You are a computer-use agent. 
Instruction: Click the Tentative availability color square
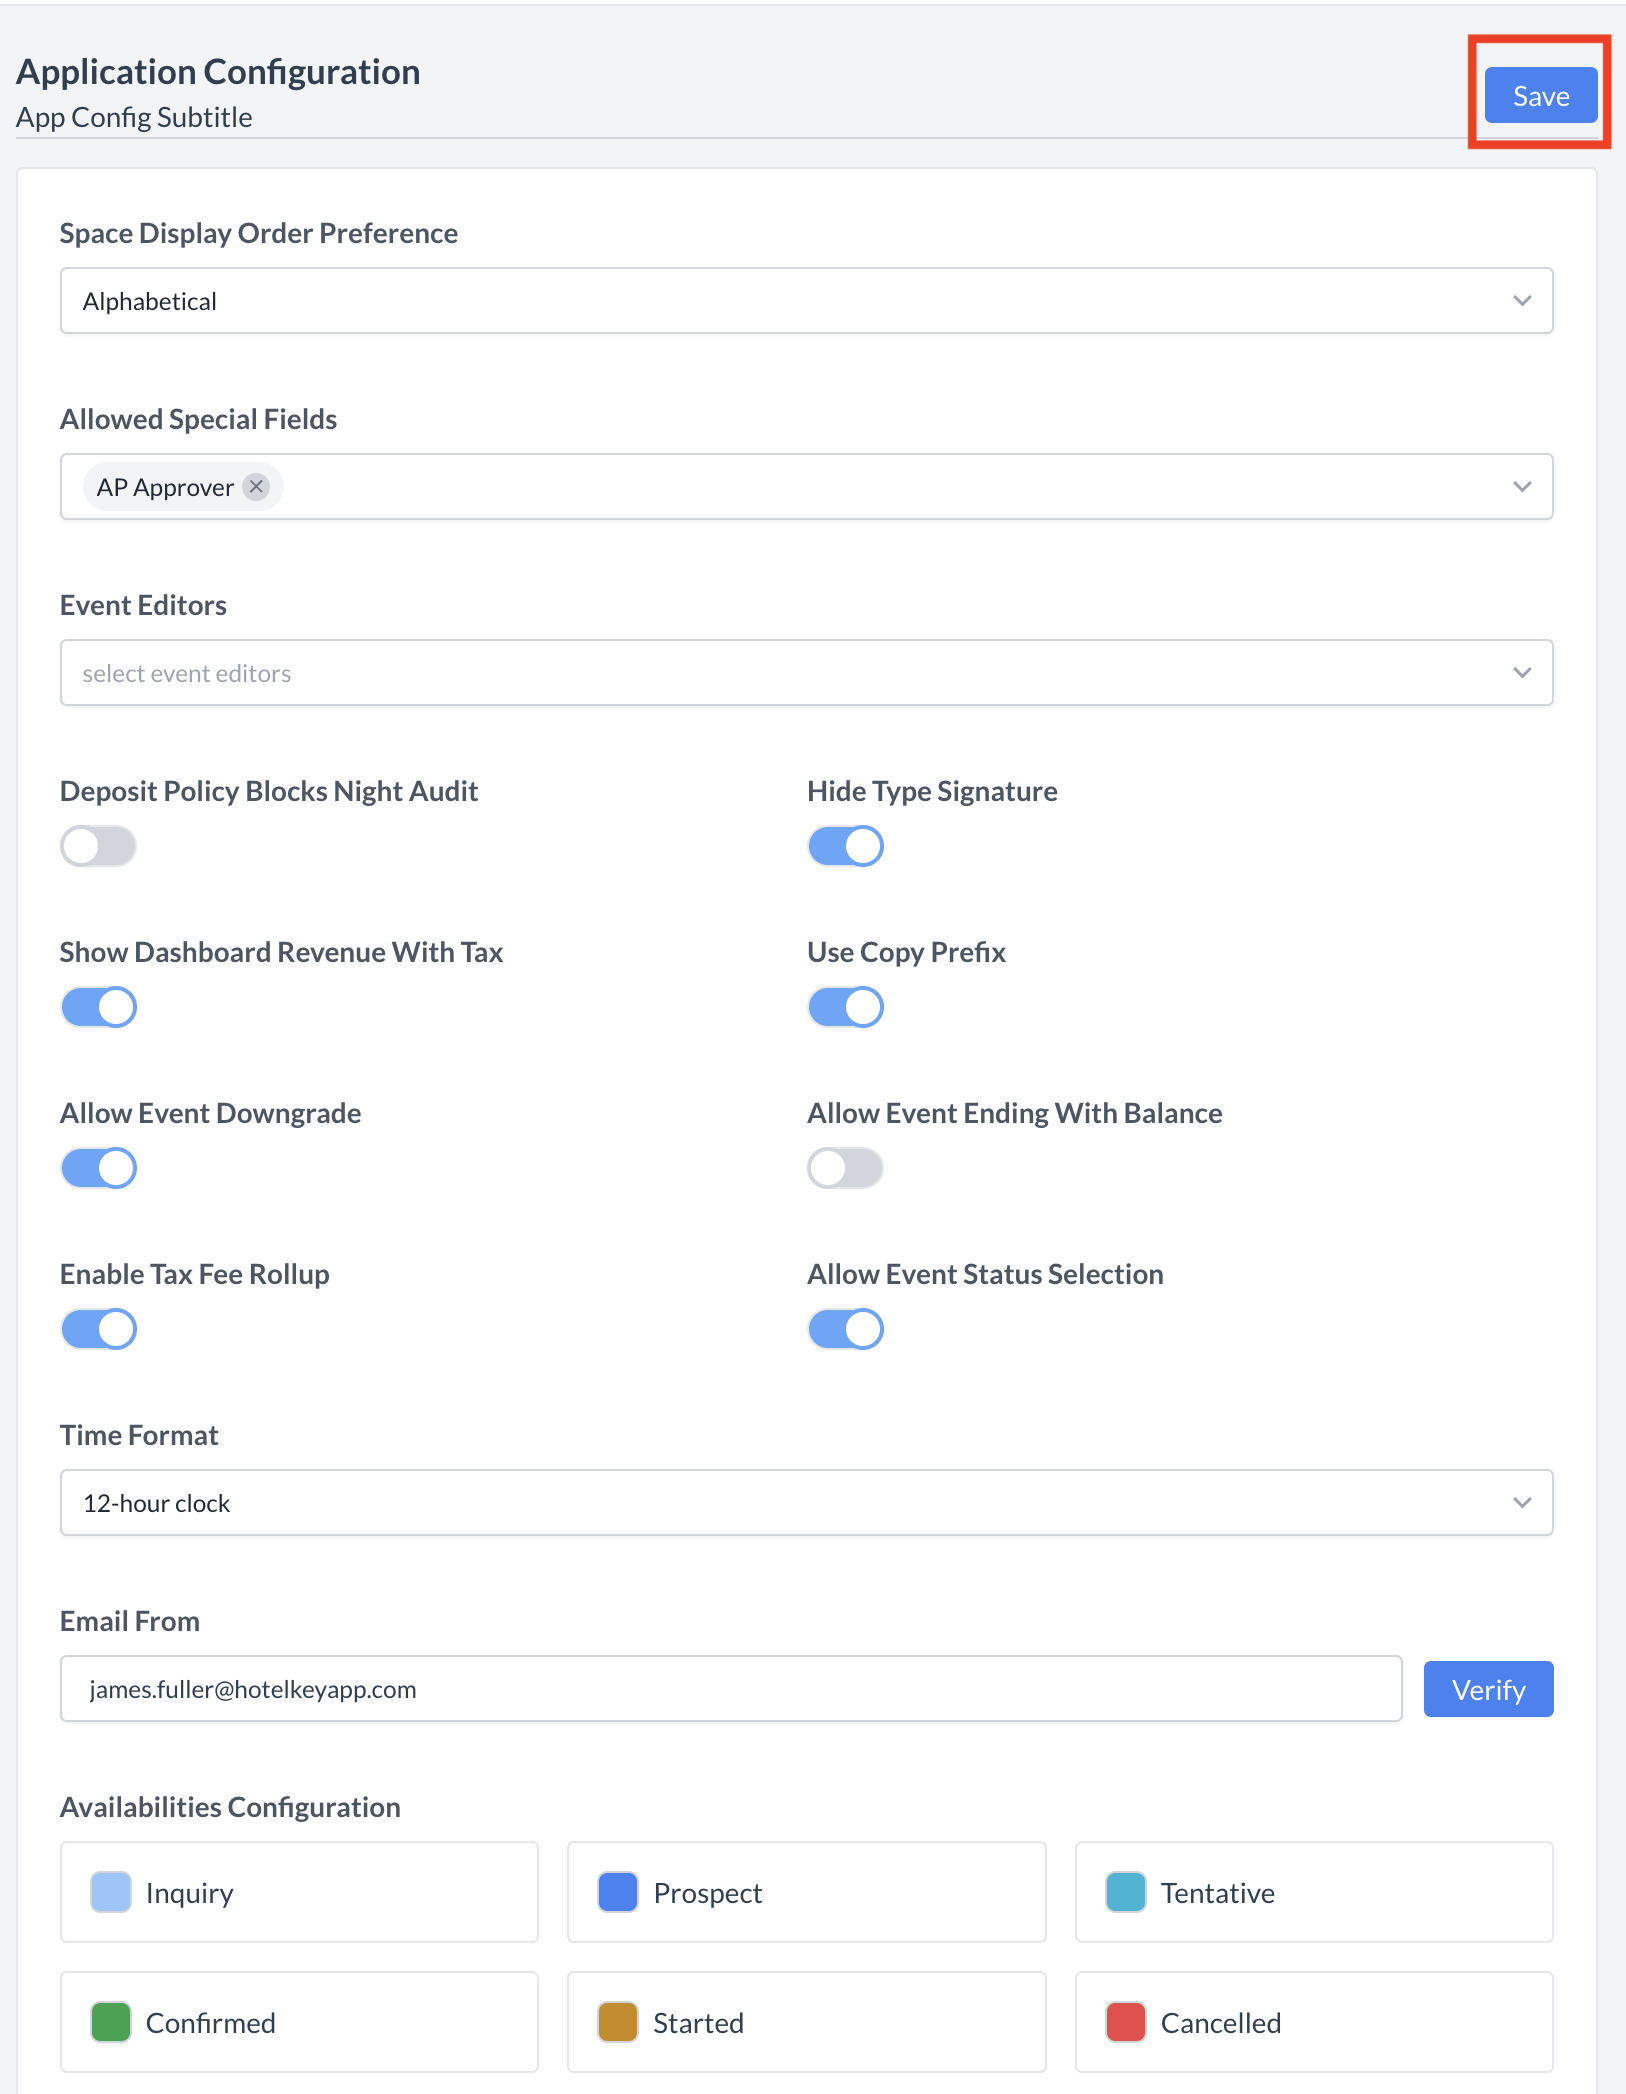point(1125,1891)
